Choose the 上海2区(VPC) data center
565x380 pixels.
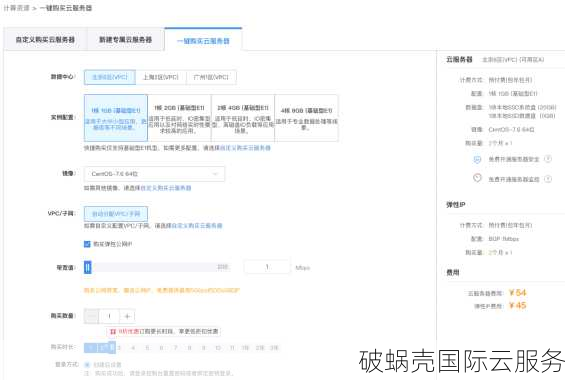point(161,77)
